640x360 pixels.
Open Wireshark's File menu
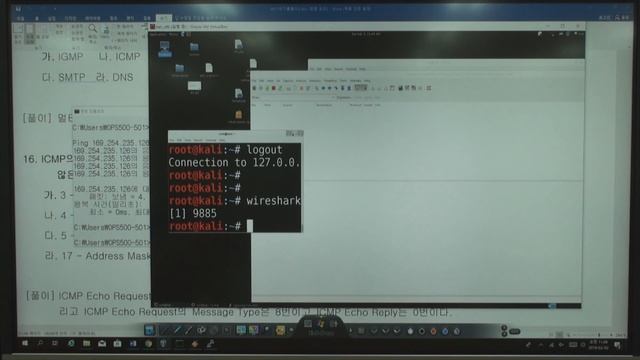(x=254, y=81)
